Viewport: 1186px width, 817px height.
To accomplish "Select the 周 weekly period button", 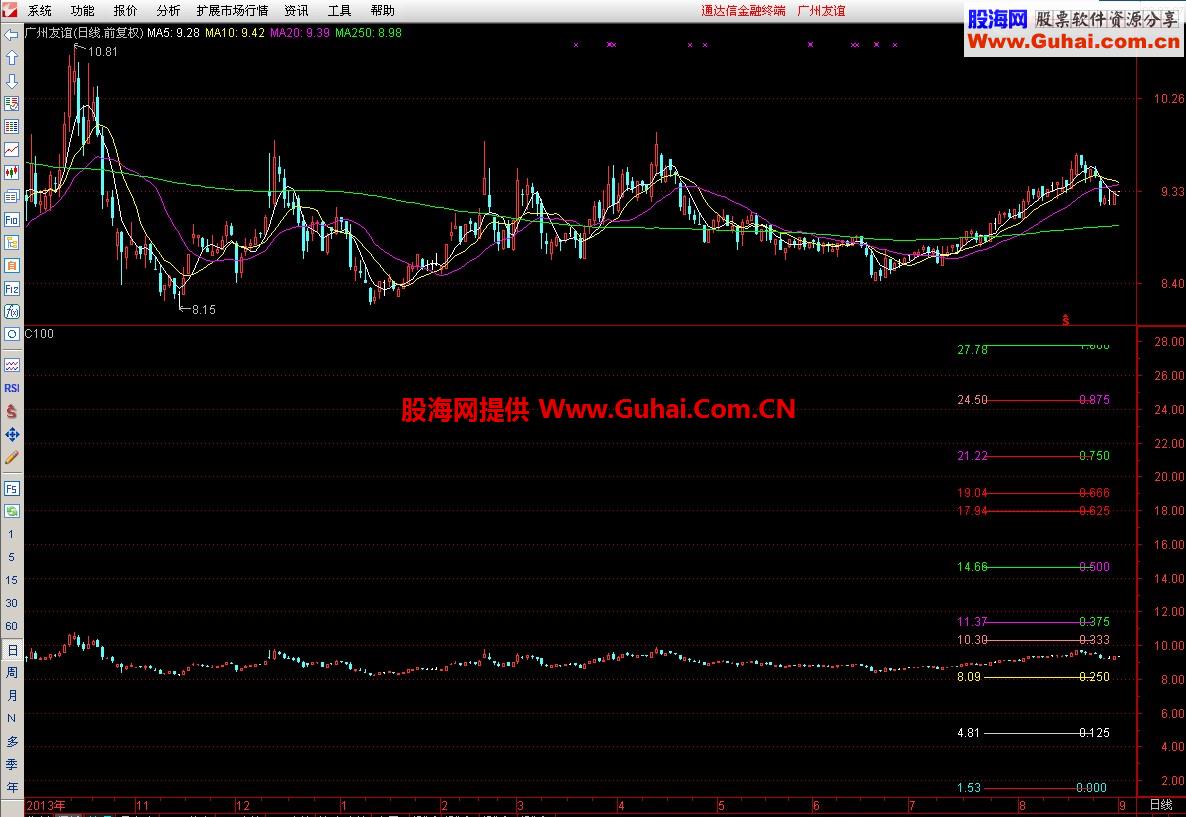I will pos(11,673).
